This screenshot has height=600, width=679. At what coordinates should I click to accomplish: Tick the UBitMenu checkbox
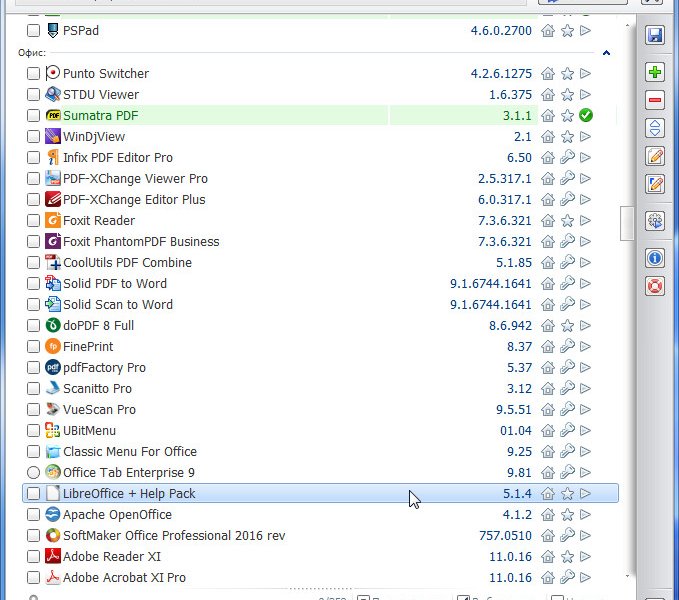33,431
